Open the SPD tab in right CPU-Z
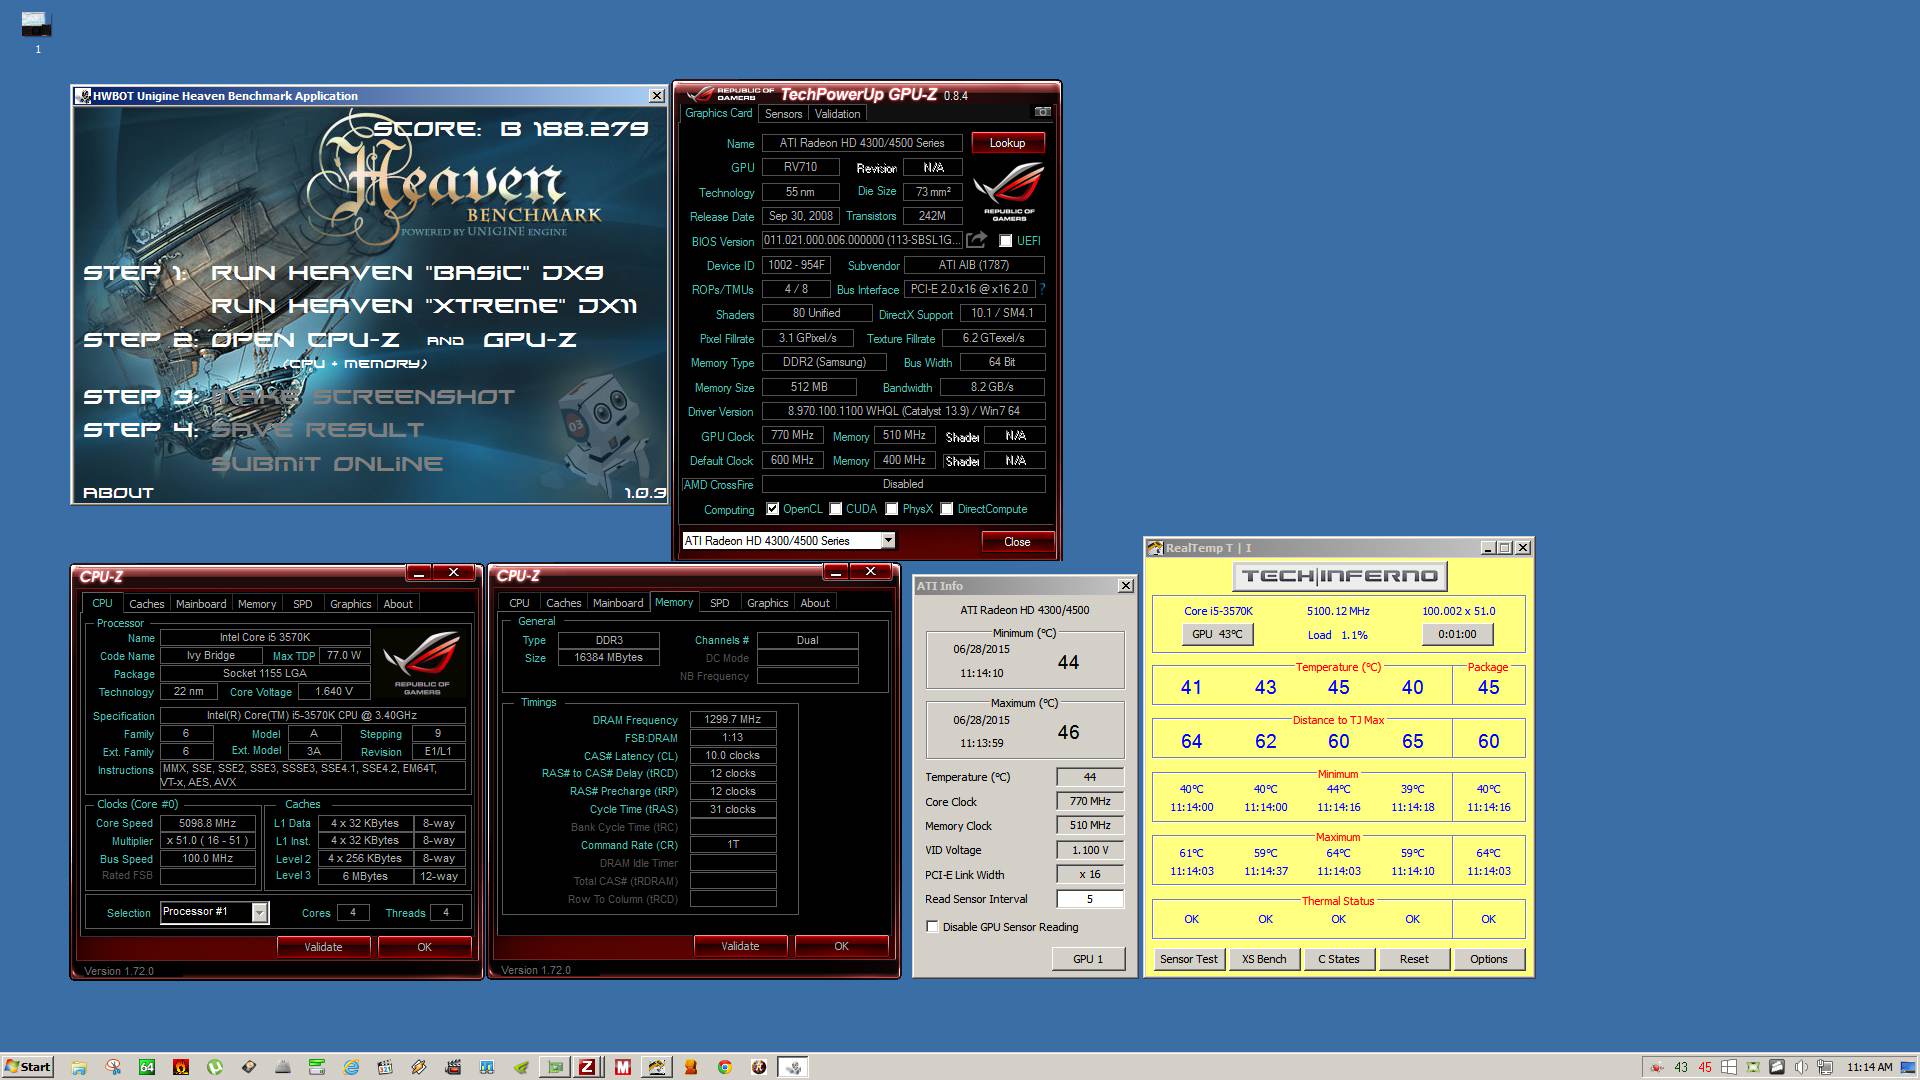1920x1080 pixels. point(719,603)
